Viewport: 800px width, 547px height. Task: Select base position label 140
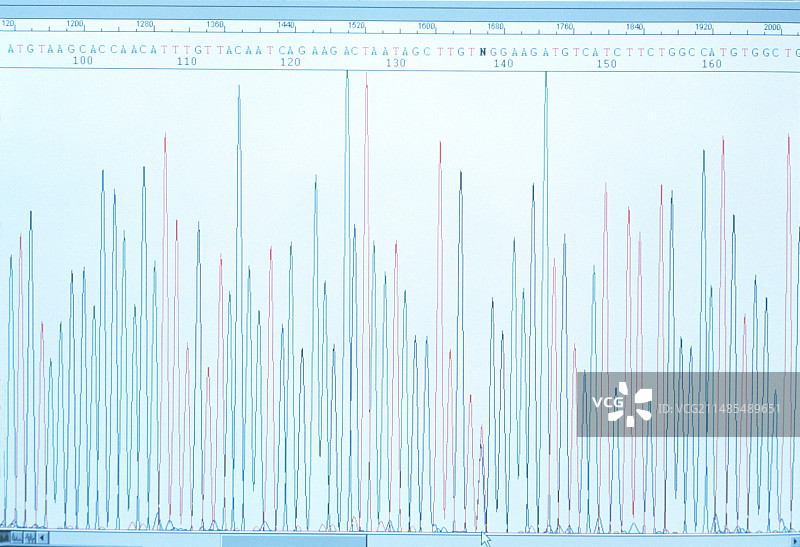502,63
